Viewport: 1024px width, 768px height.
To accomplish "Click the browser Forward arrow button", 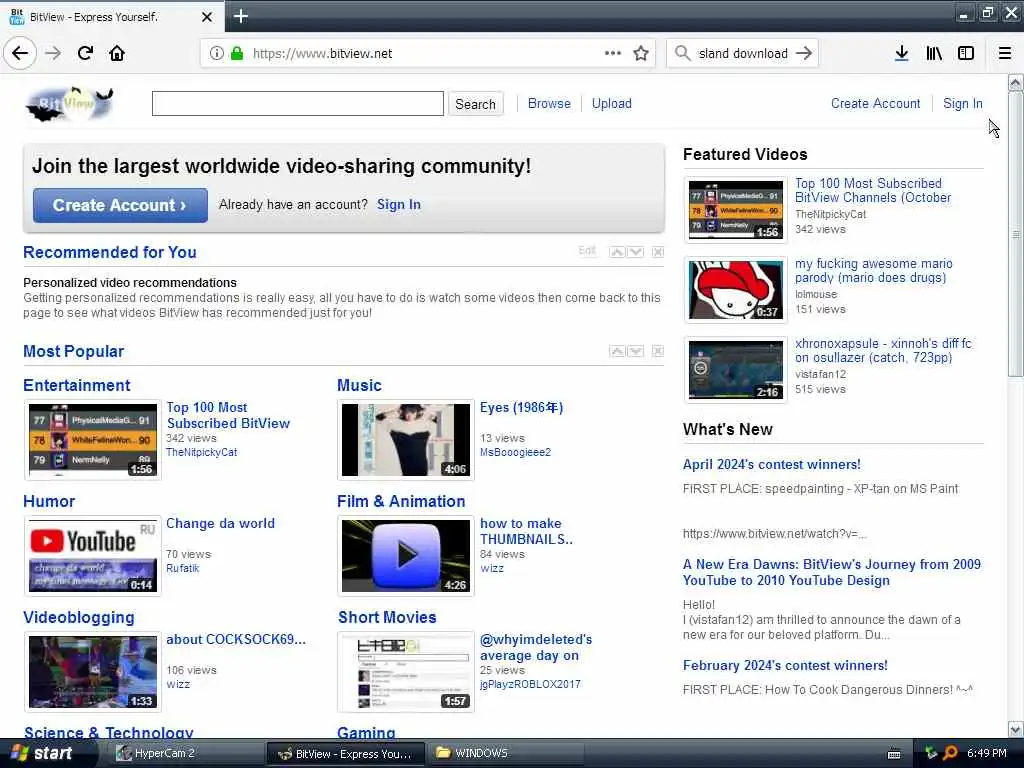I will click(x=53, y=54).
